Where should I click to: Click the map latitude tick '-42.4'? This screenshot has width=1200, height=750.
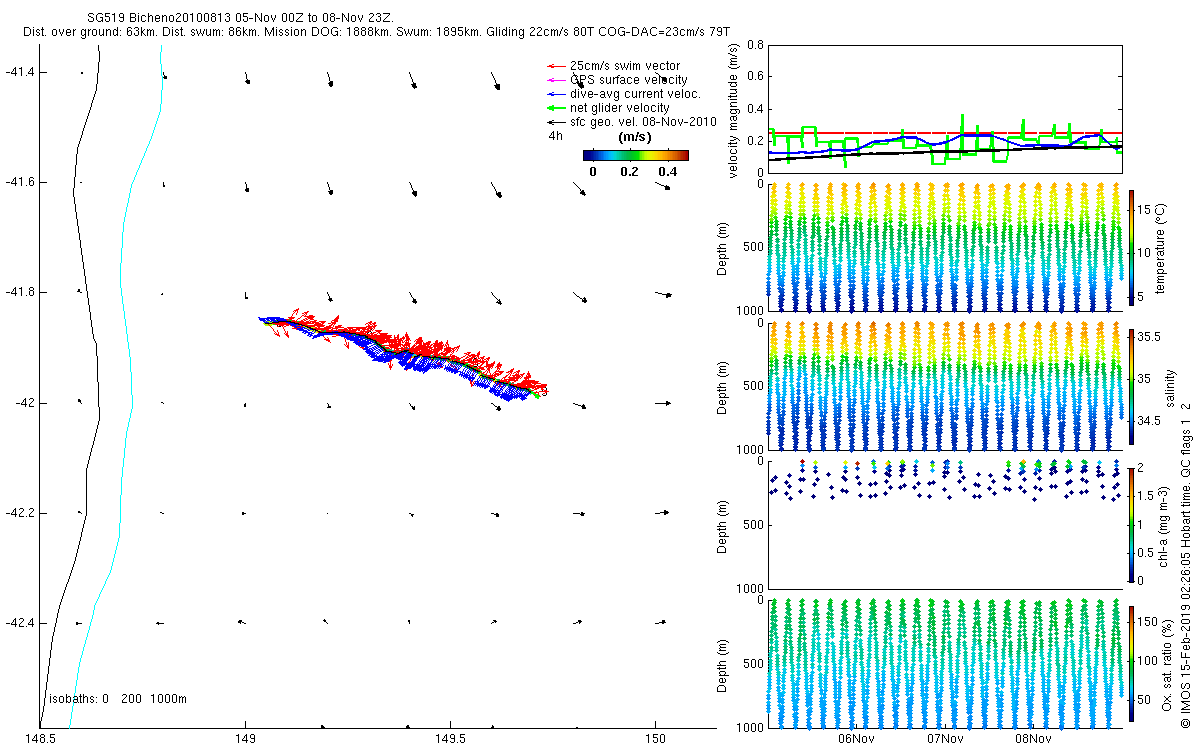pyautogui.click(x=19, y=622)
